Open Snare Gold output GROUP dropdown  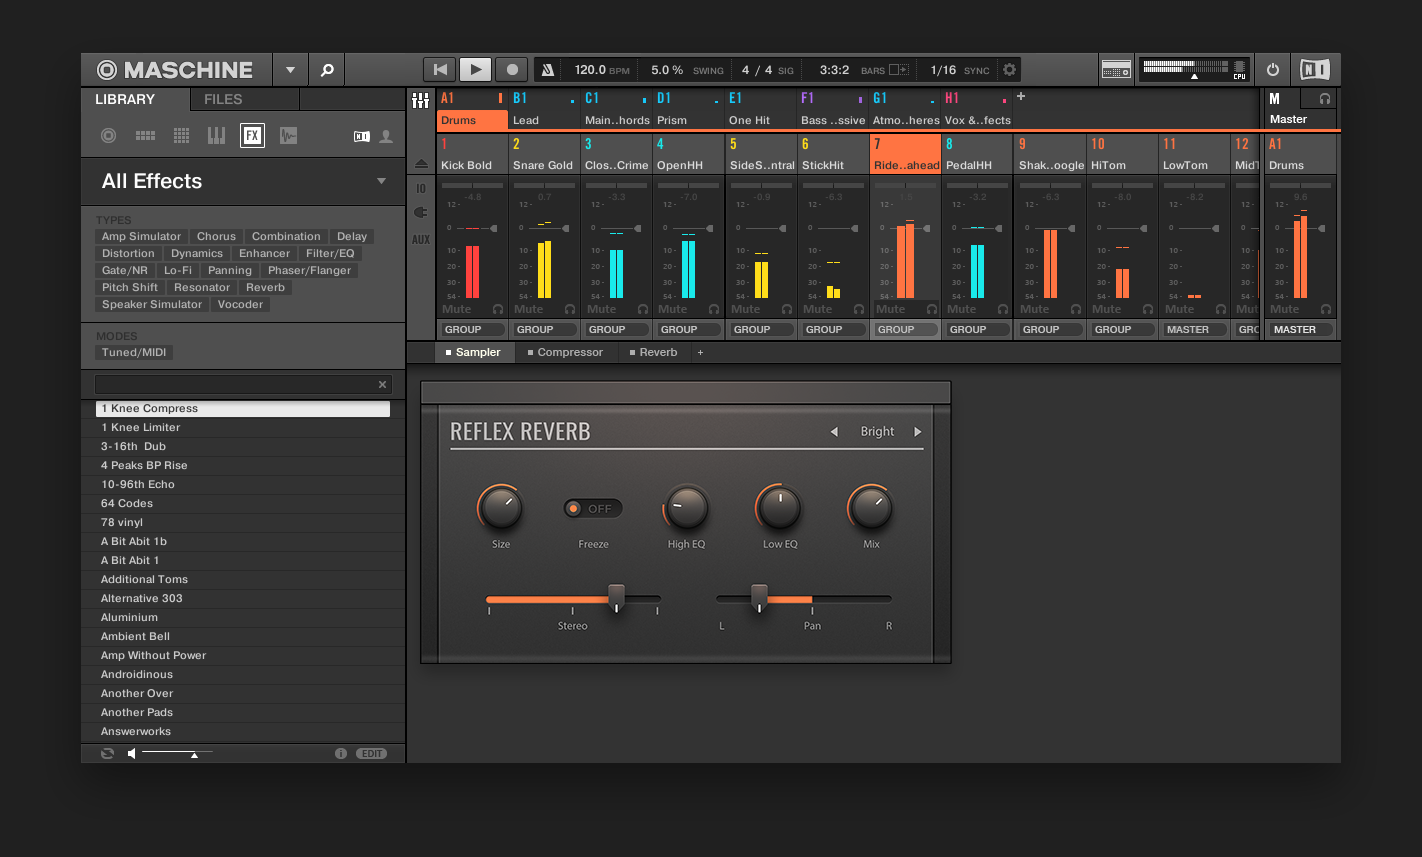click(x=545, y=329)
